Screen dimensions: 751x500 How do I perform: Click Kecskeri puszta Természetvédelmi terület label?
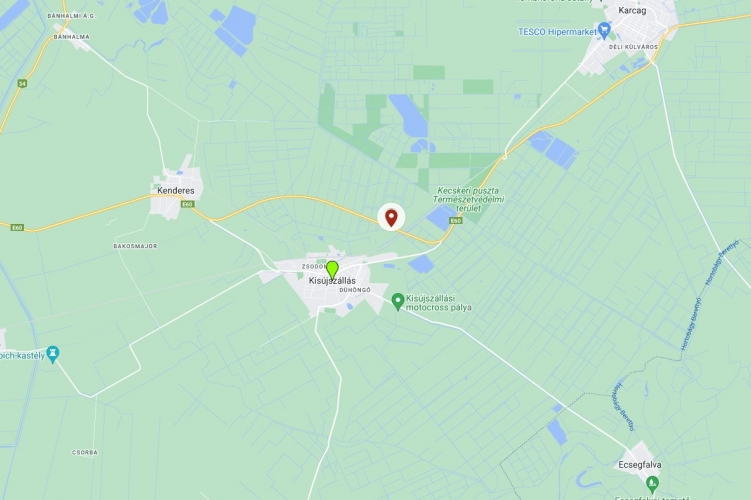[466, 199]
